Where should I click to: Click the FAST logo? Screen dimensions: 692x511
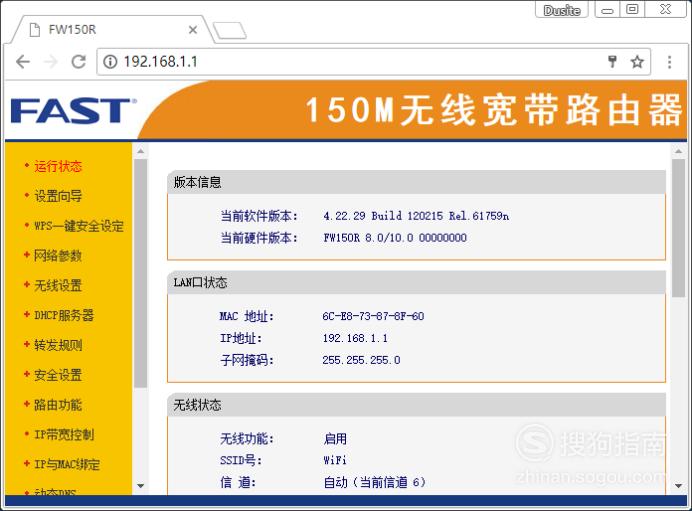[73, 110]
